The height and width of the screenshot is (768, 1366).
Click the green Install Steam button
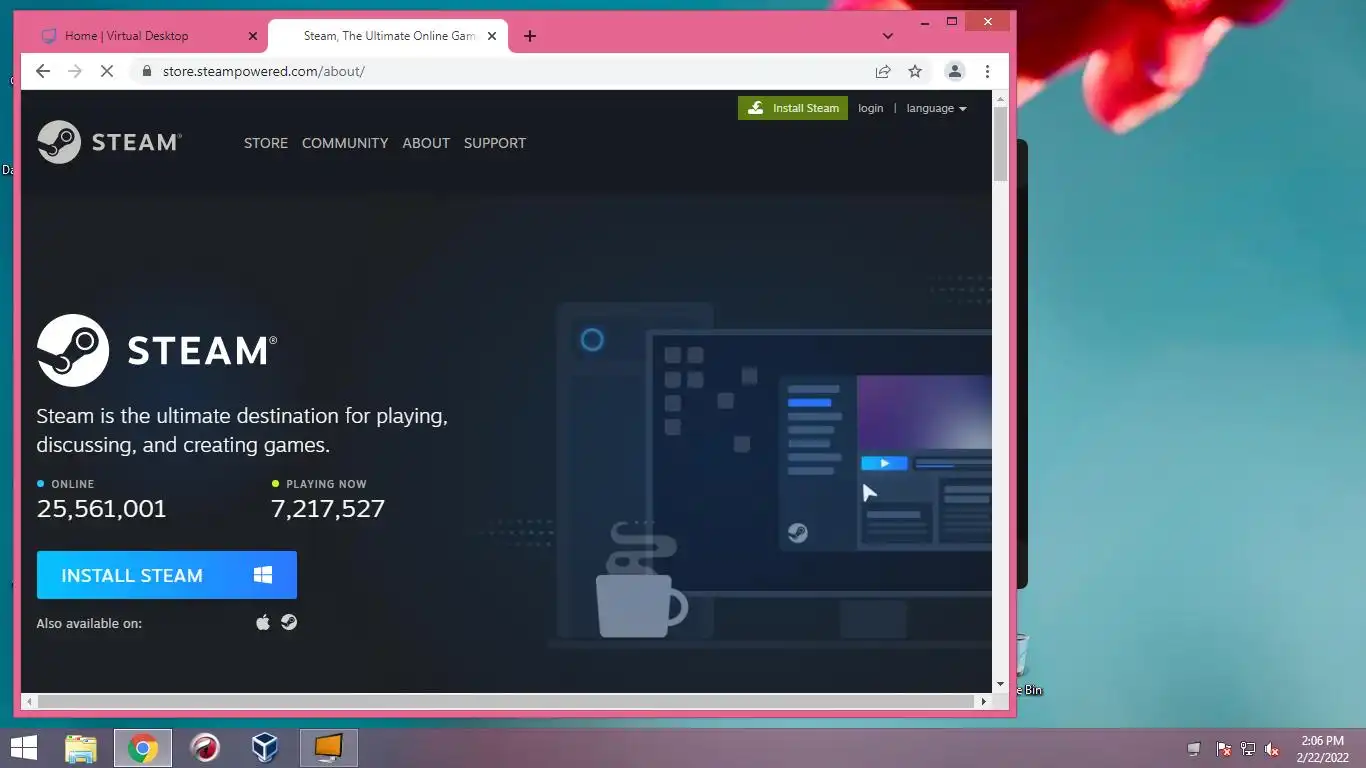(x=793, y=108)
